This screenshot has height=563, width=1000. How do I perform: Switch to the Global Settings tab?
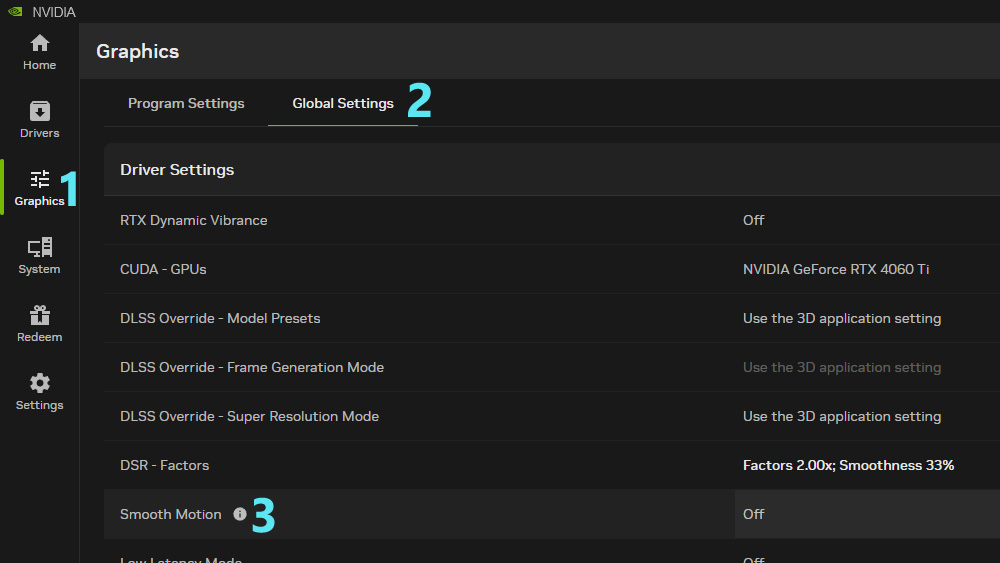point(343,104)
